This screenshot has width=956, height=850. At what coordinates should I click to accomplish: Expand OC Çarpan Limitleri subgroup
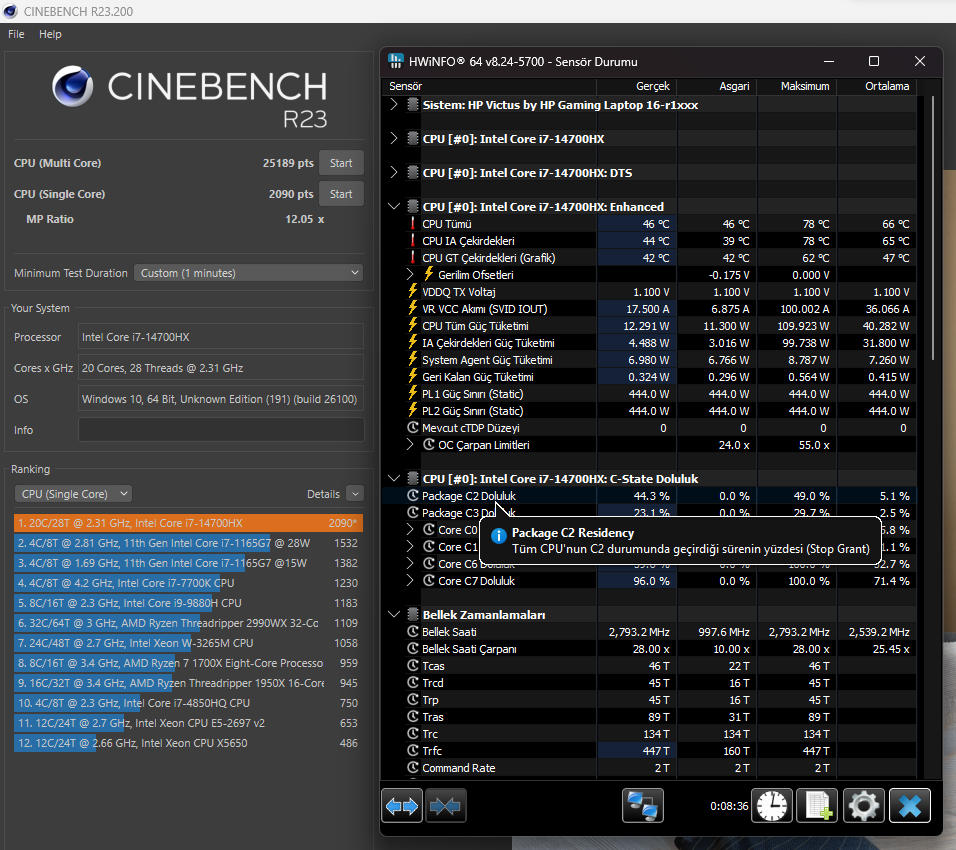410,445
